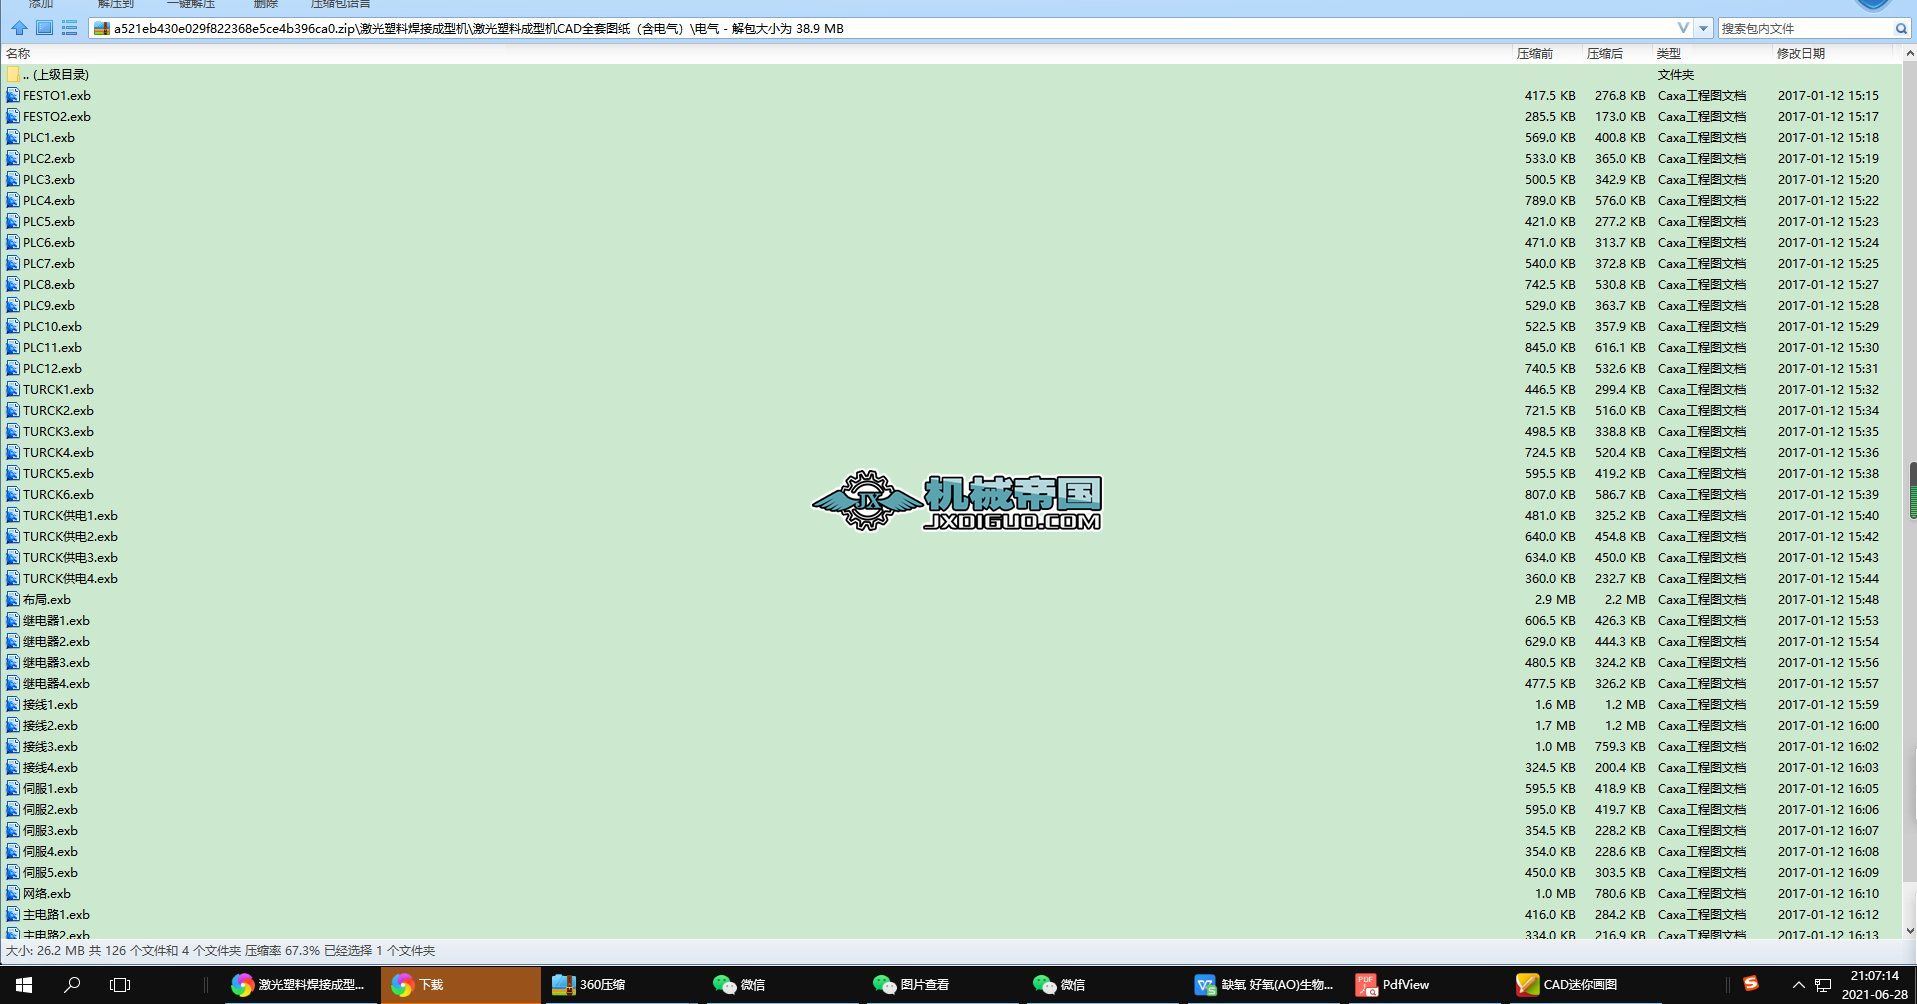The height and width of the screenshot is (1004, 1917).
Task: Open the Windows Start menu
Action: click(x=24, y=985)
